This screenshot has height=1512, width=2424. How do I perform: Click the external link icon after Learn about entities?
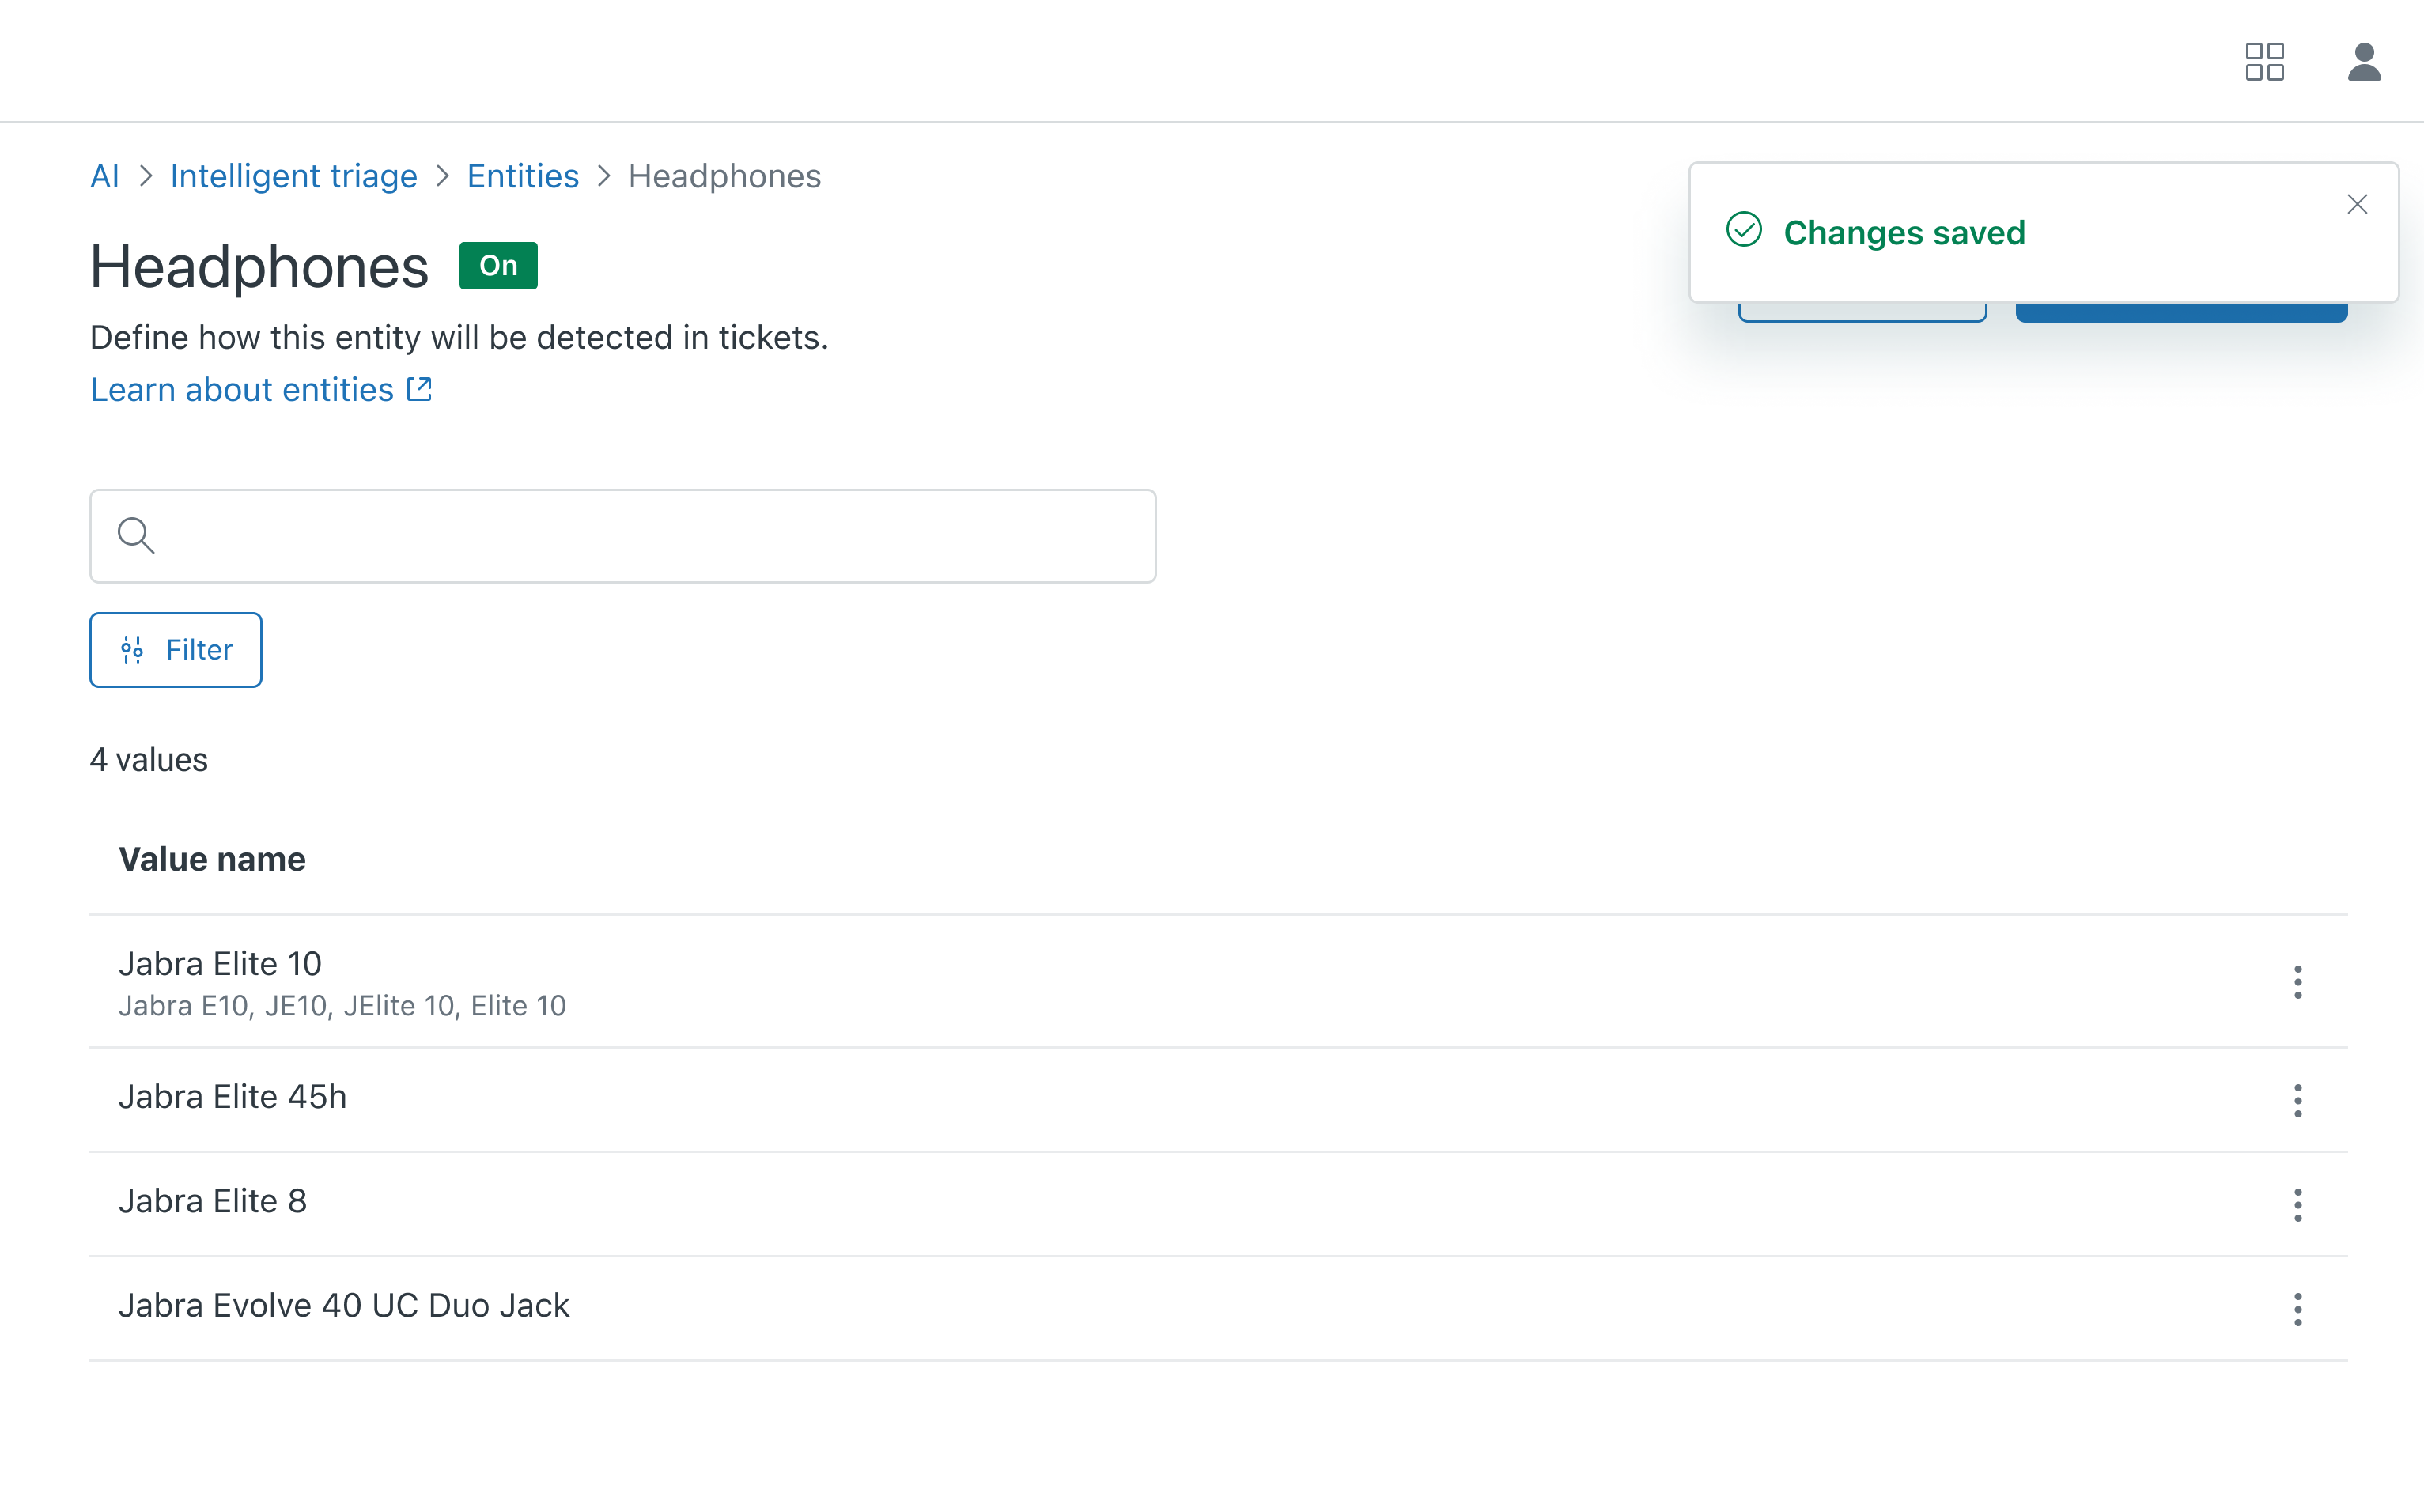coord(420,389)
